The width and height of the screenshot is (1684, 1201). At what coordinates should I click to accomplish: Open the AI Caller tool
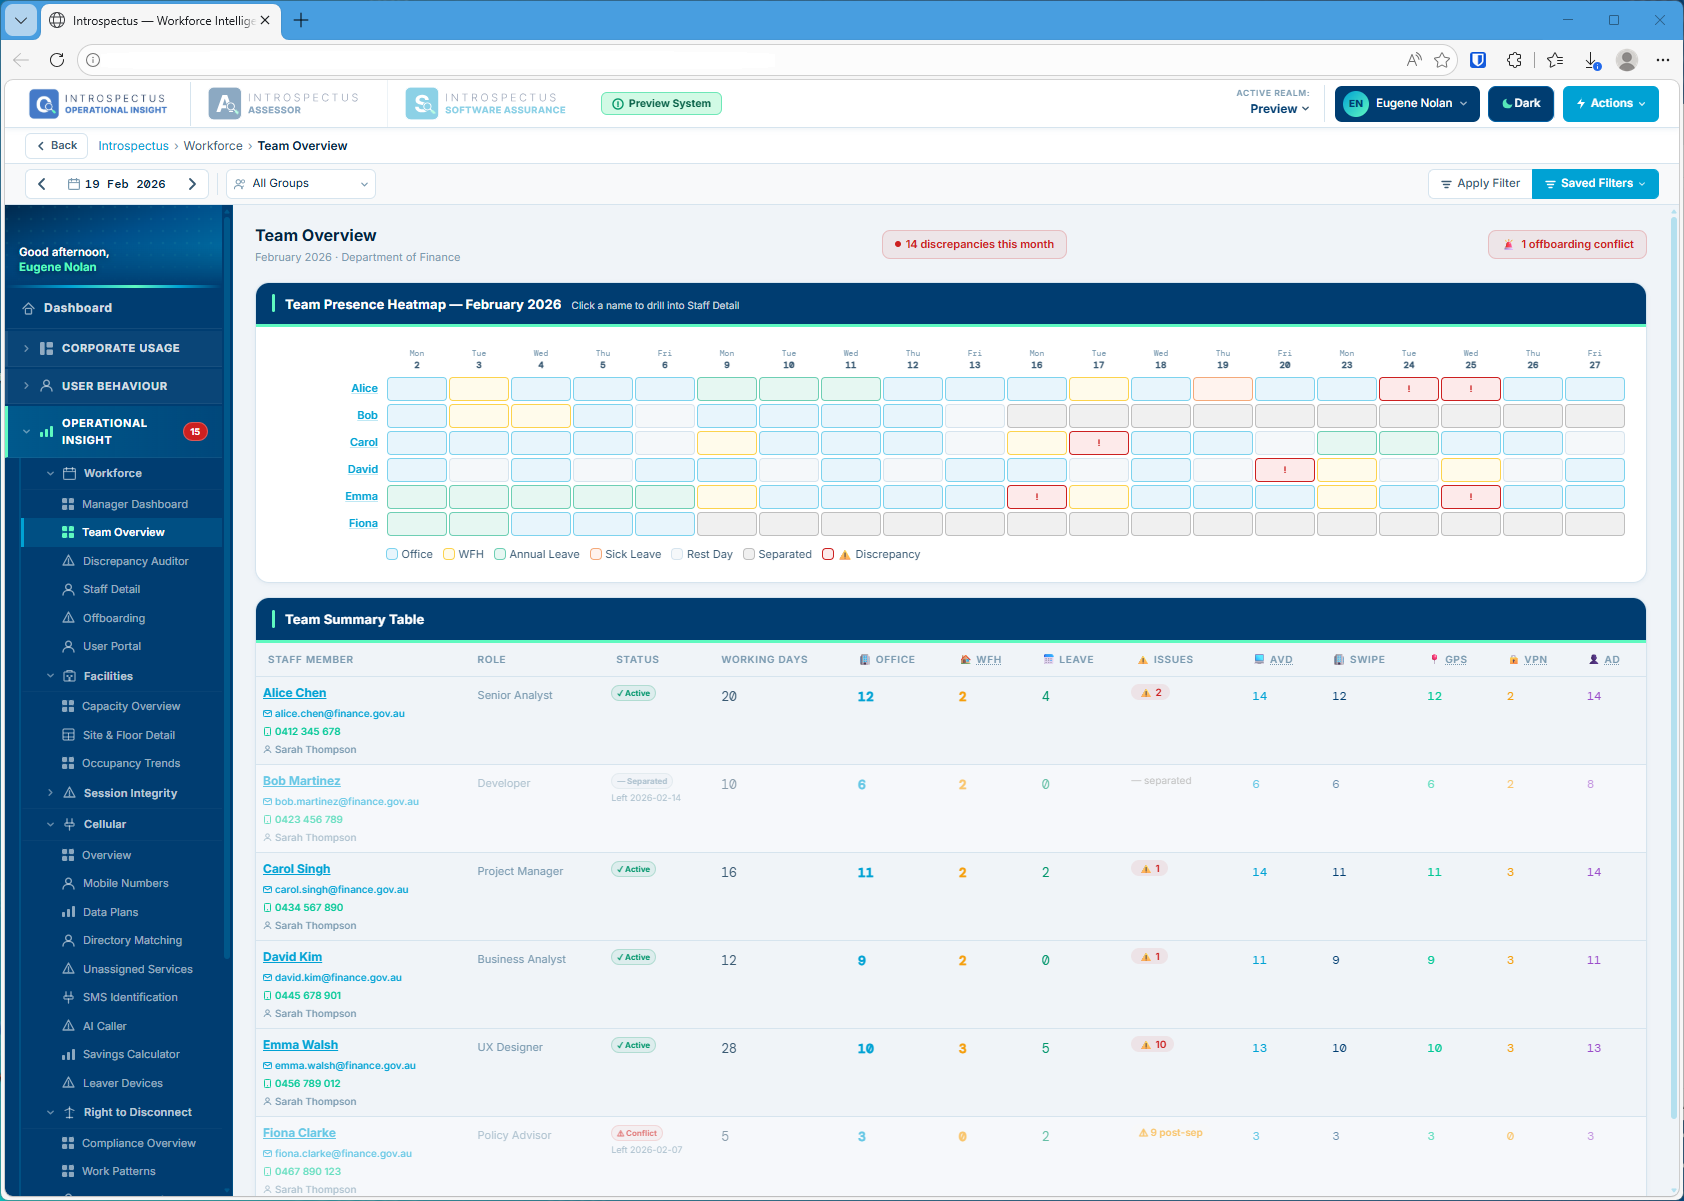click(x=105, y=1025)
